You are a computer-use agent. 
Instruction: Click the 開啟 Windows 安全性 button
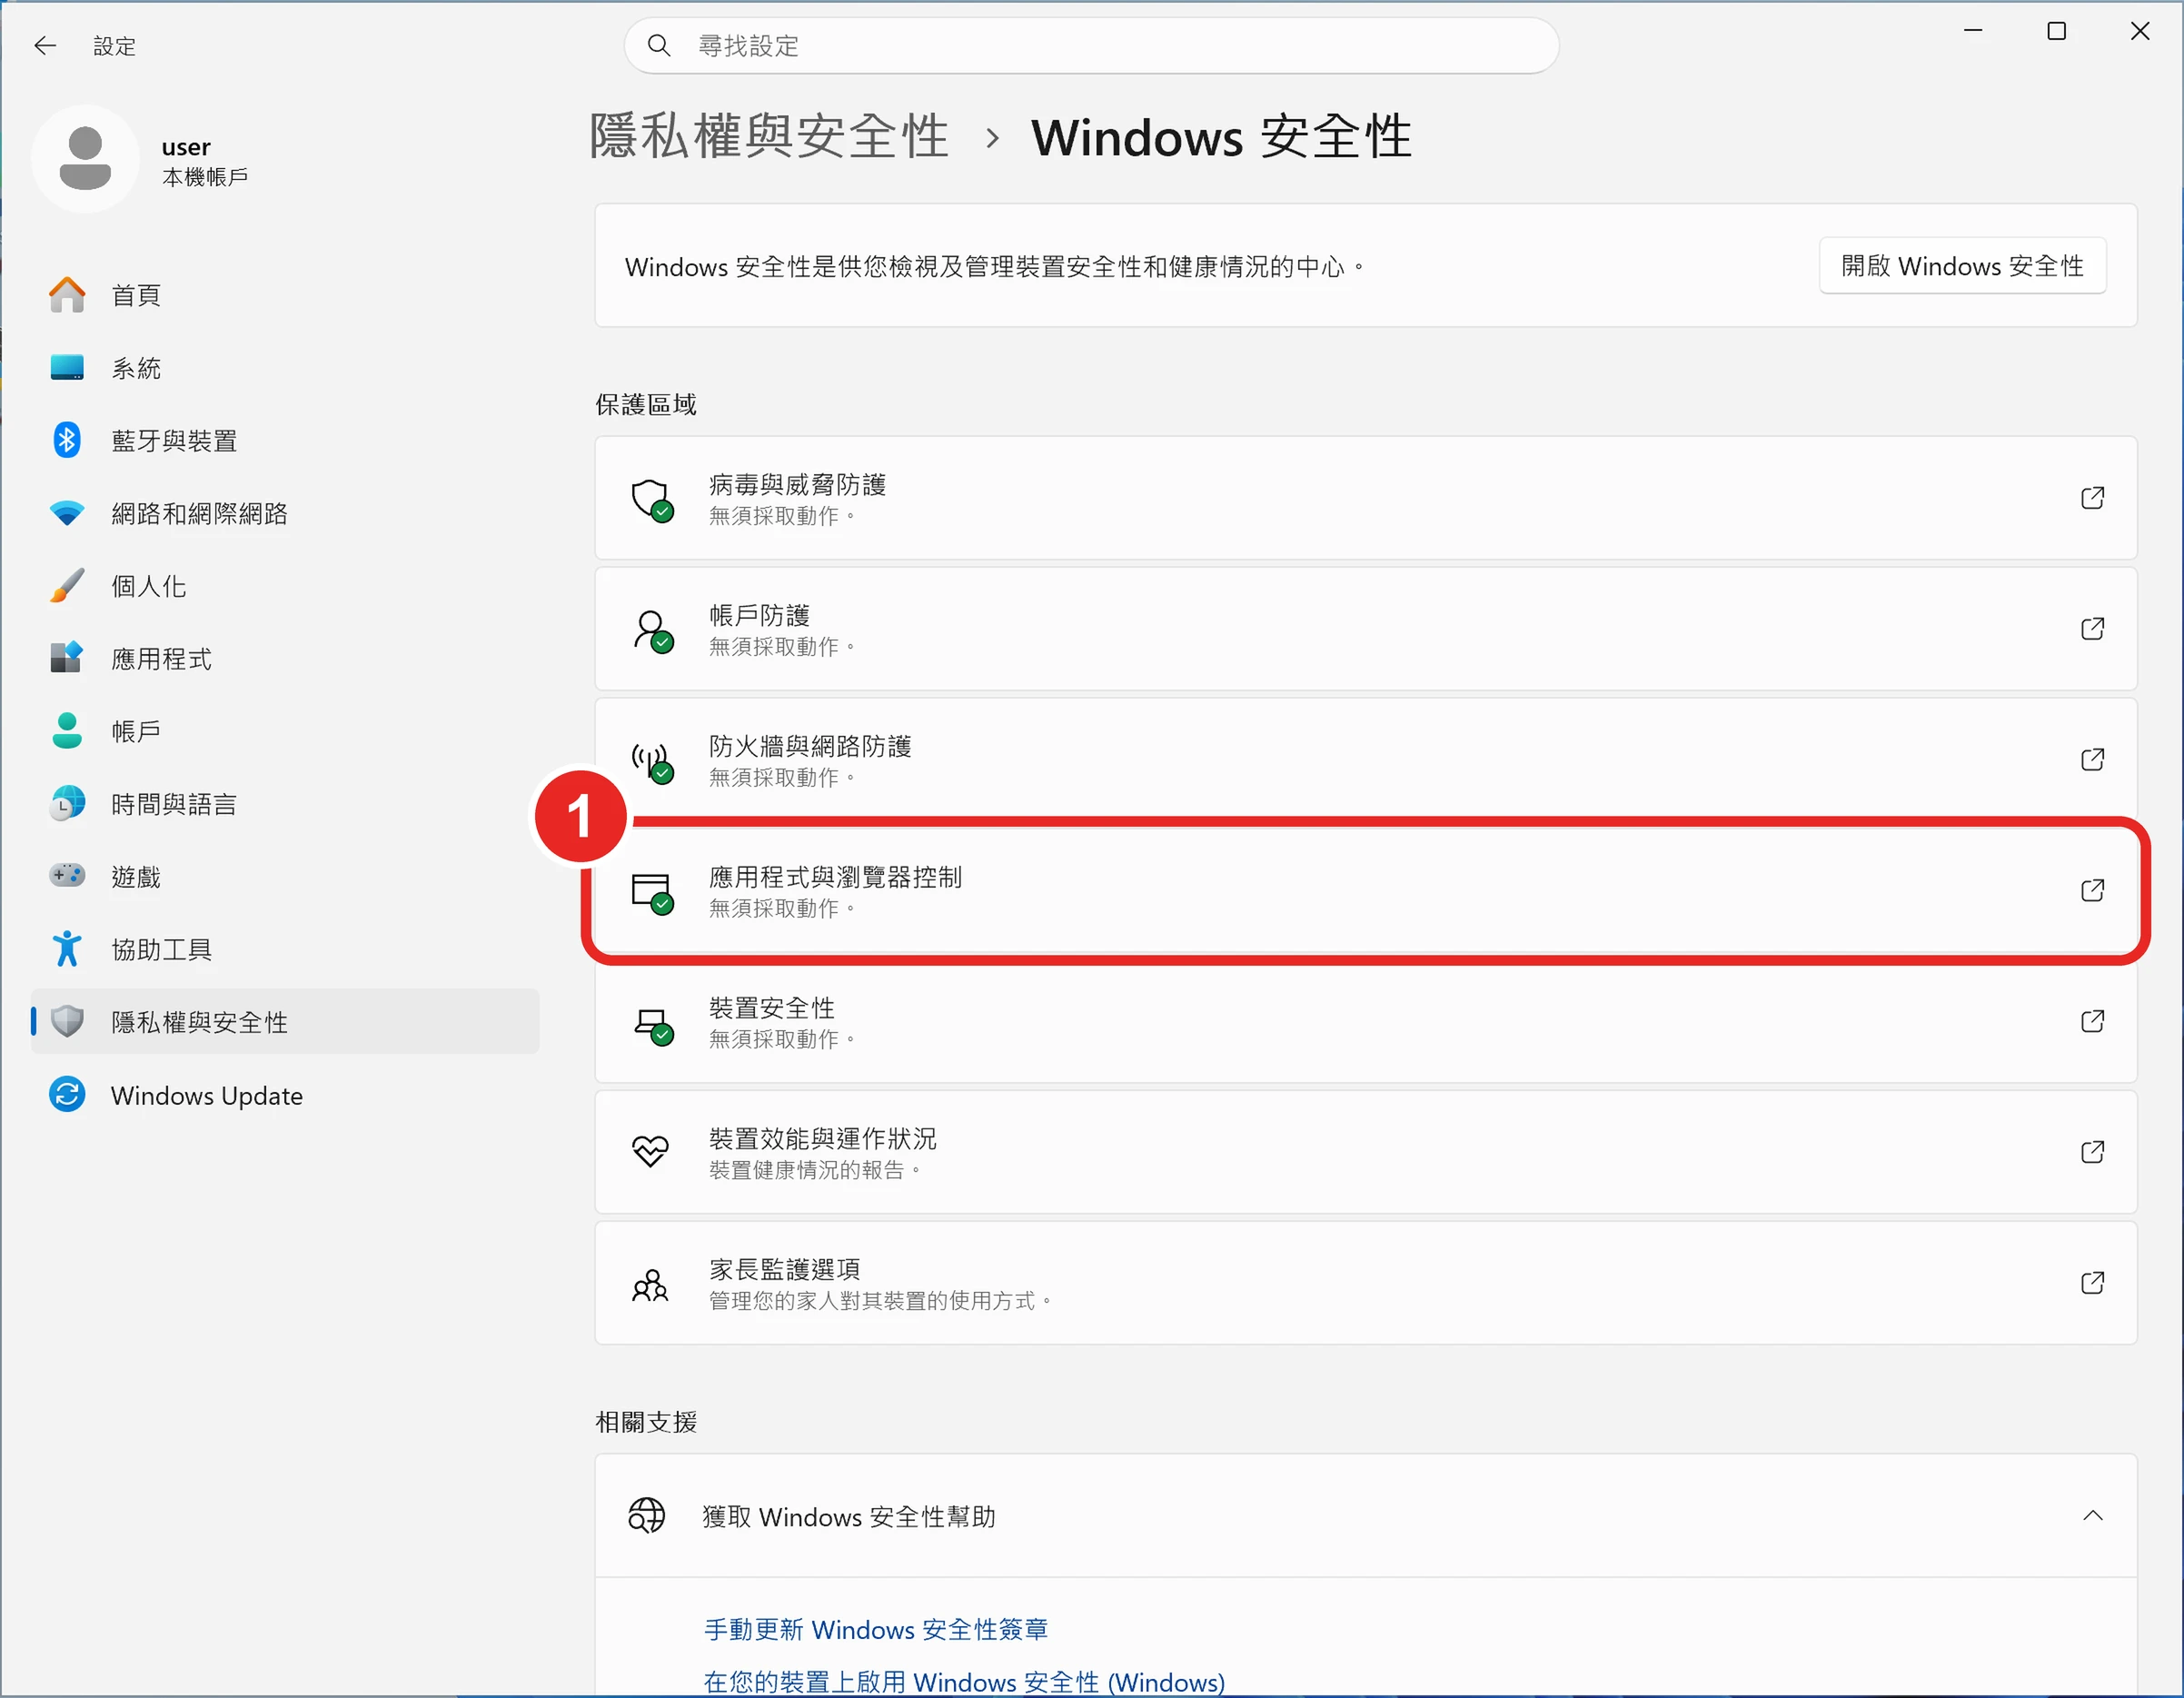click(x=1962, y=266)
